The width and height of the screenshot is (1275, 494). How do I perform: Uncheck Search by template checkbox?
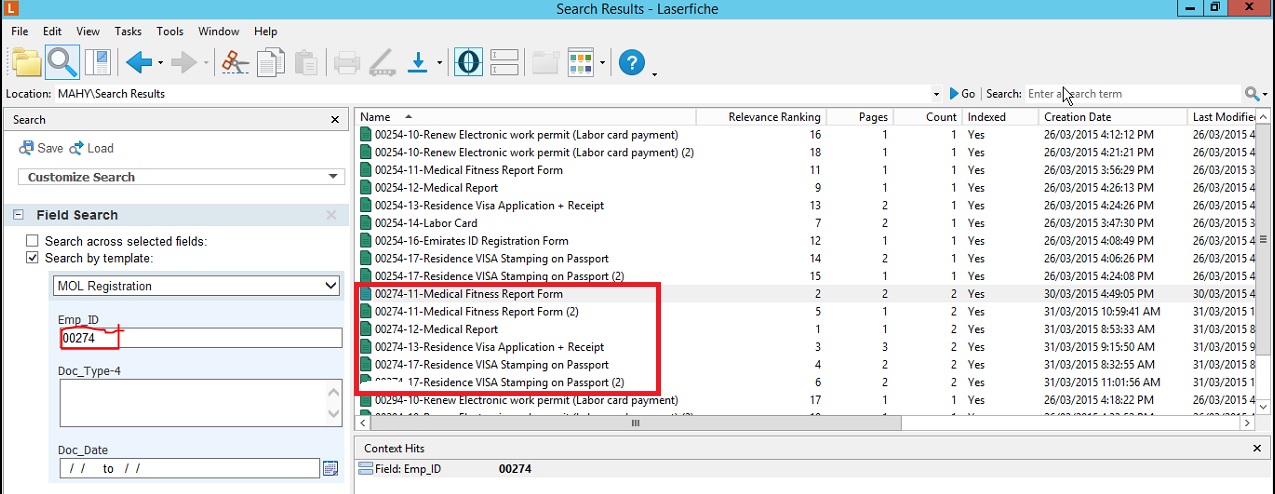(32, 258)
